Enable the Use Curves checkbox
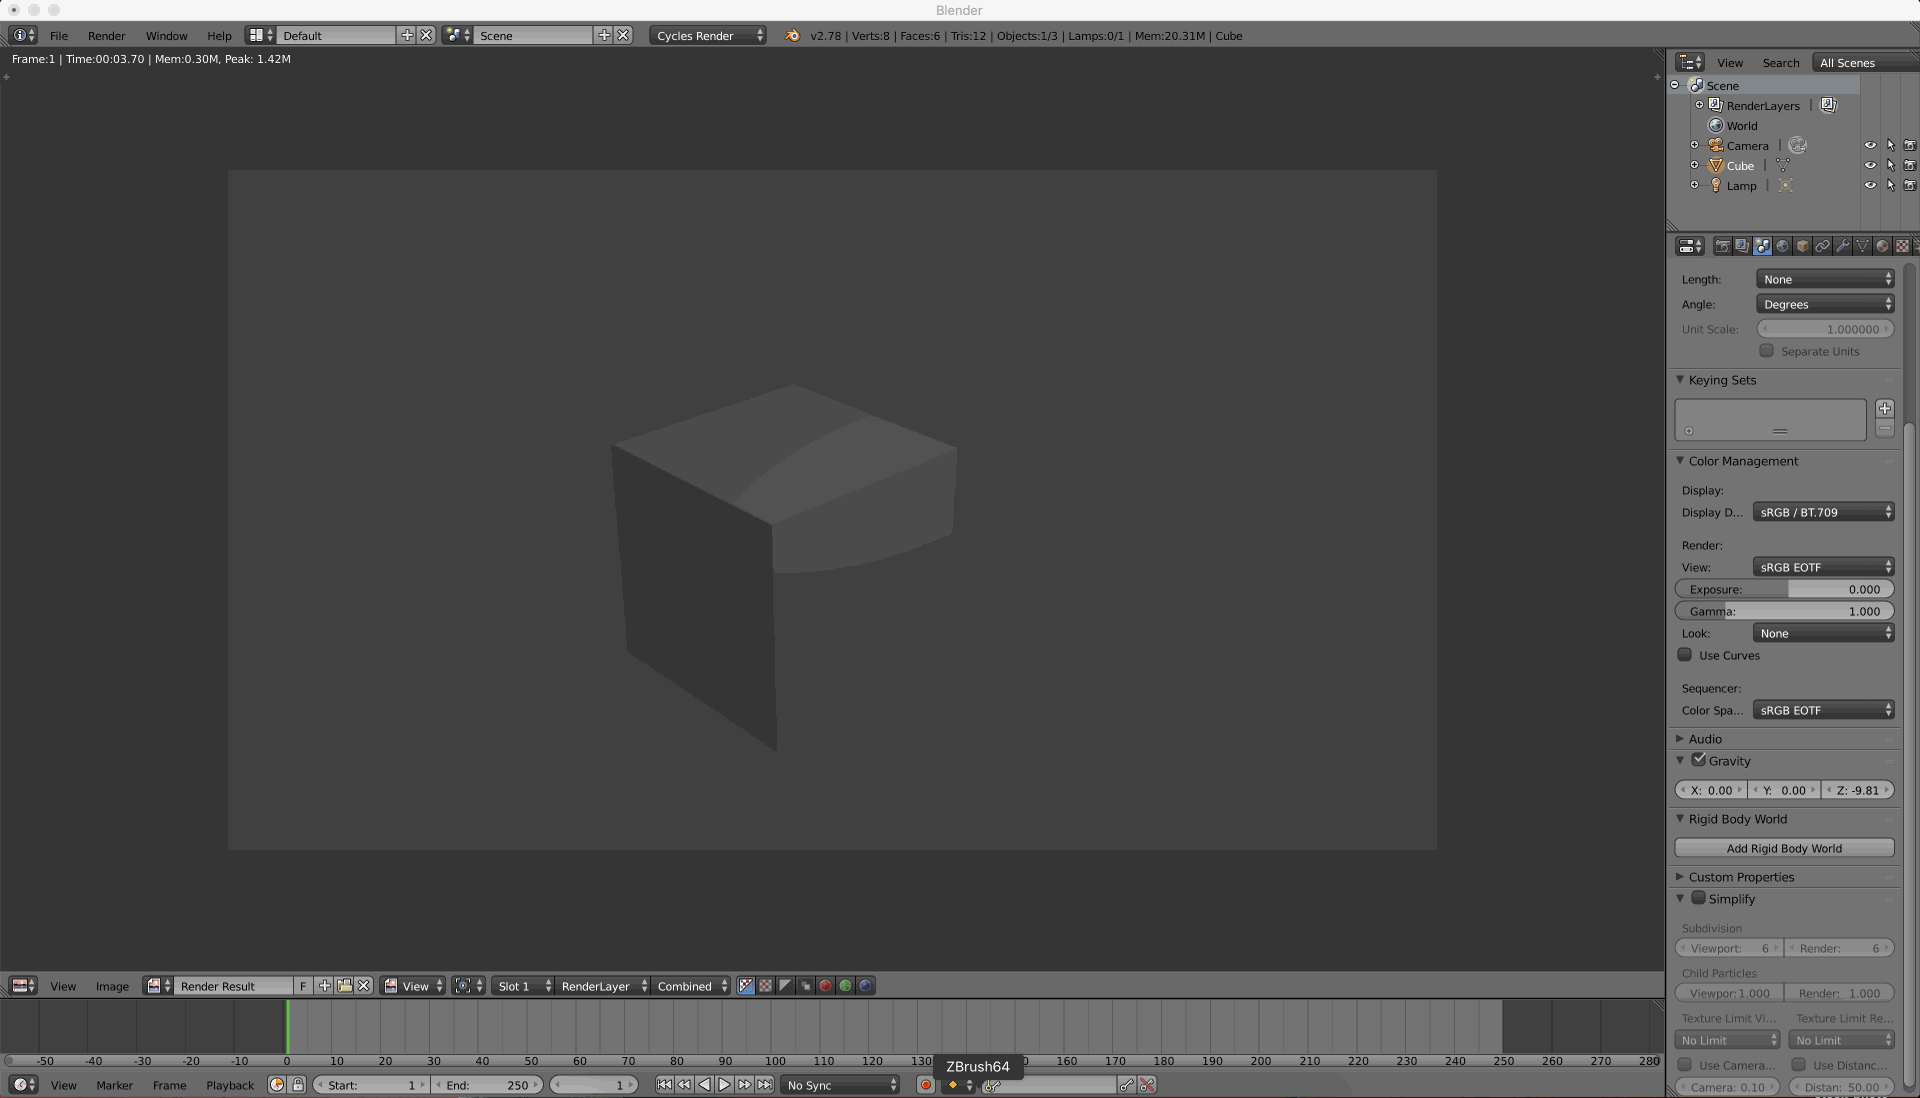 tap(1685, 655)
